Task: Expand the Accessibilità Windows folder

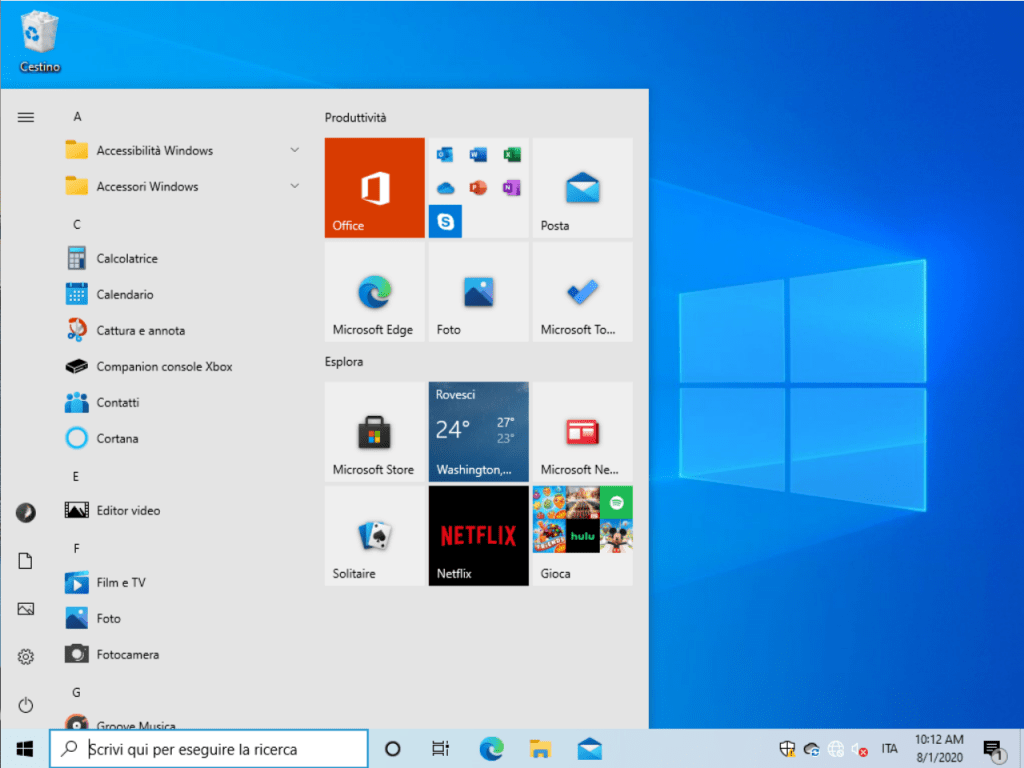Action: (x=183, y=150)
